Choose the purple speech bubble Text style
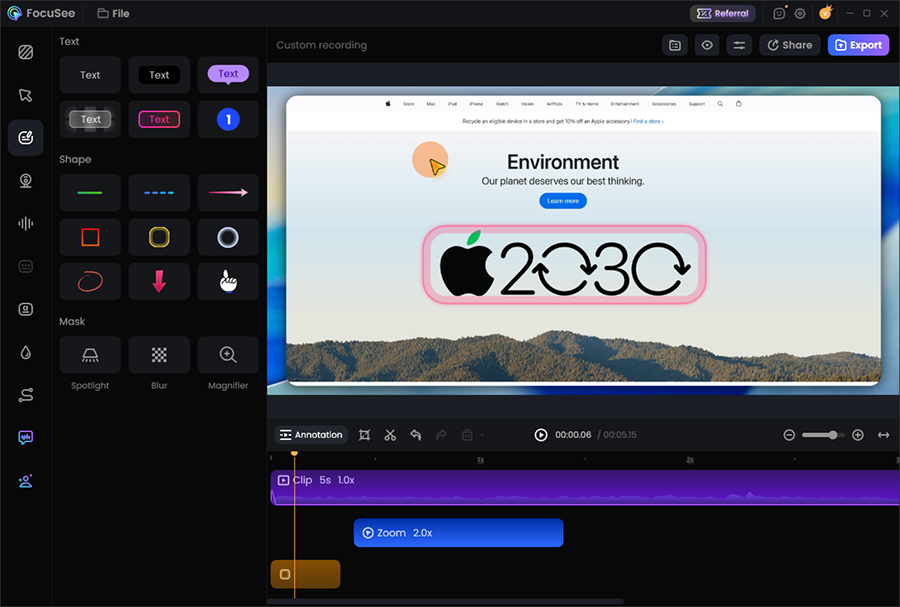Image resolution: width=900 pixels, height=607 pixels. tap(228, 75)
